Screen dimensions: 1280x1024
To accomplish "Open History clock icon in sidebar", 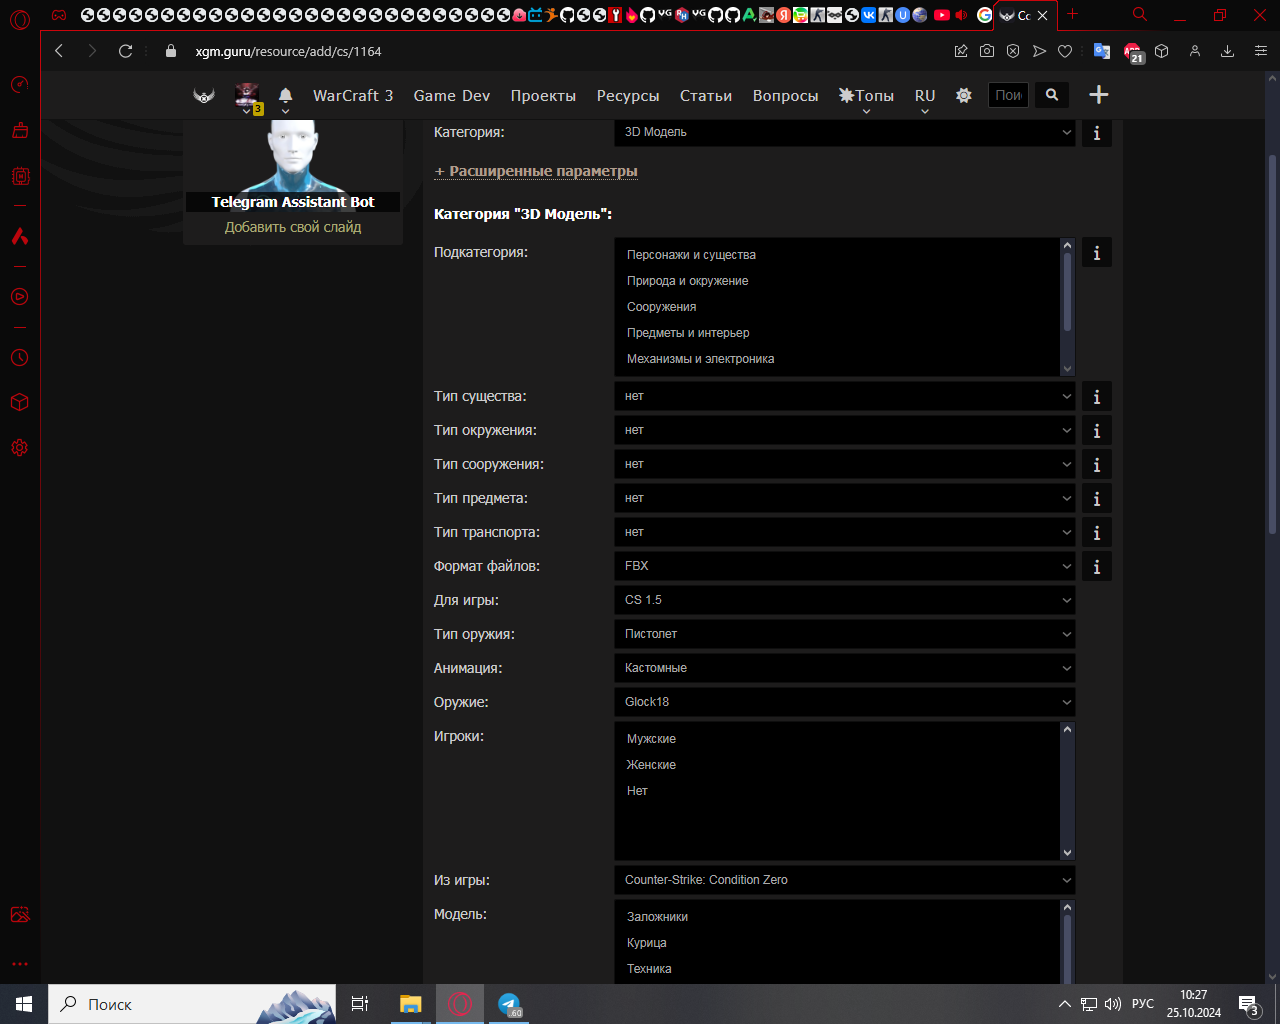I will coord(20,357).
